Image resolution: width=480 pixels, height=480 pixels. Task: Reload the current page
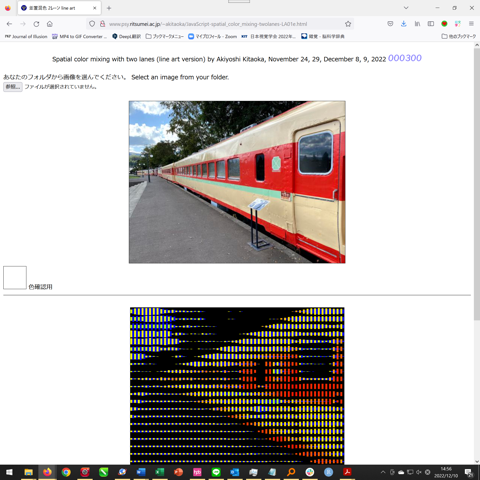(36, 24)
